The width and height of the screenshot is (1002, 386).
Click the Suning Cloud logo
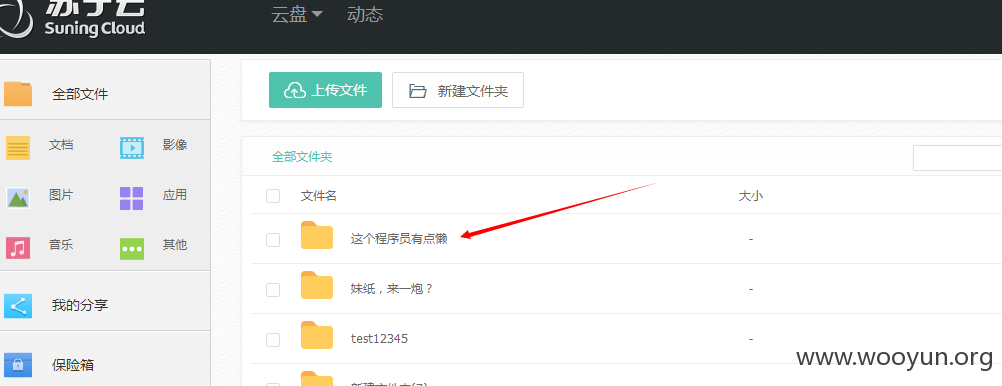click(72, 19)
